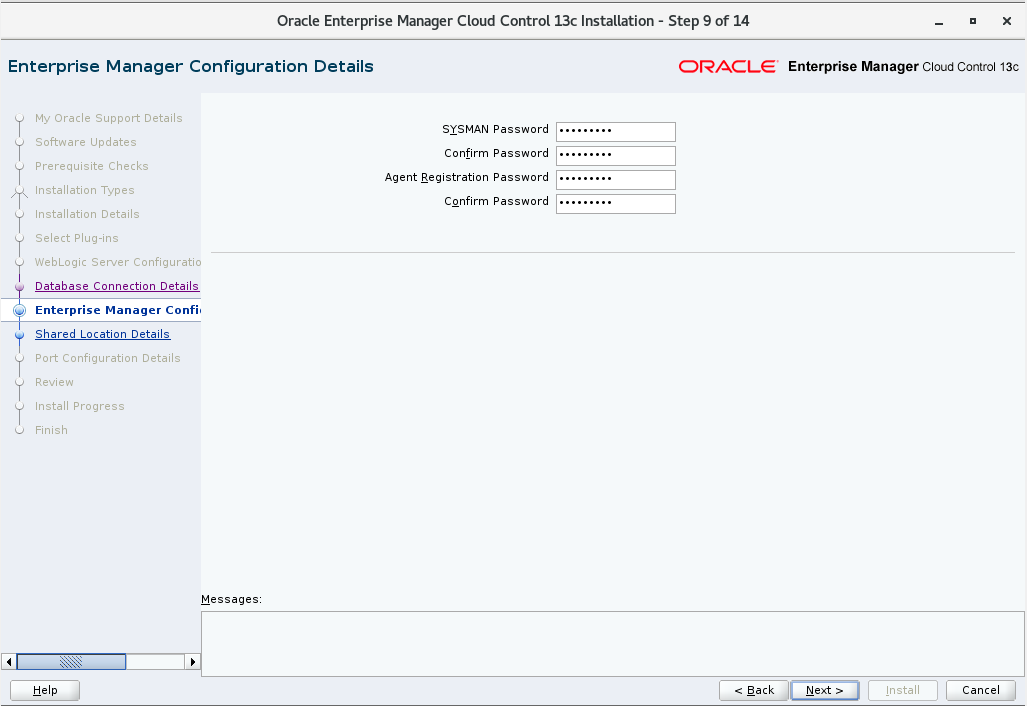Click the grayed-out Install button
The image size is (1027, 706).
[x=903, y=690]
